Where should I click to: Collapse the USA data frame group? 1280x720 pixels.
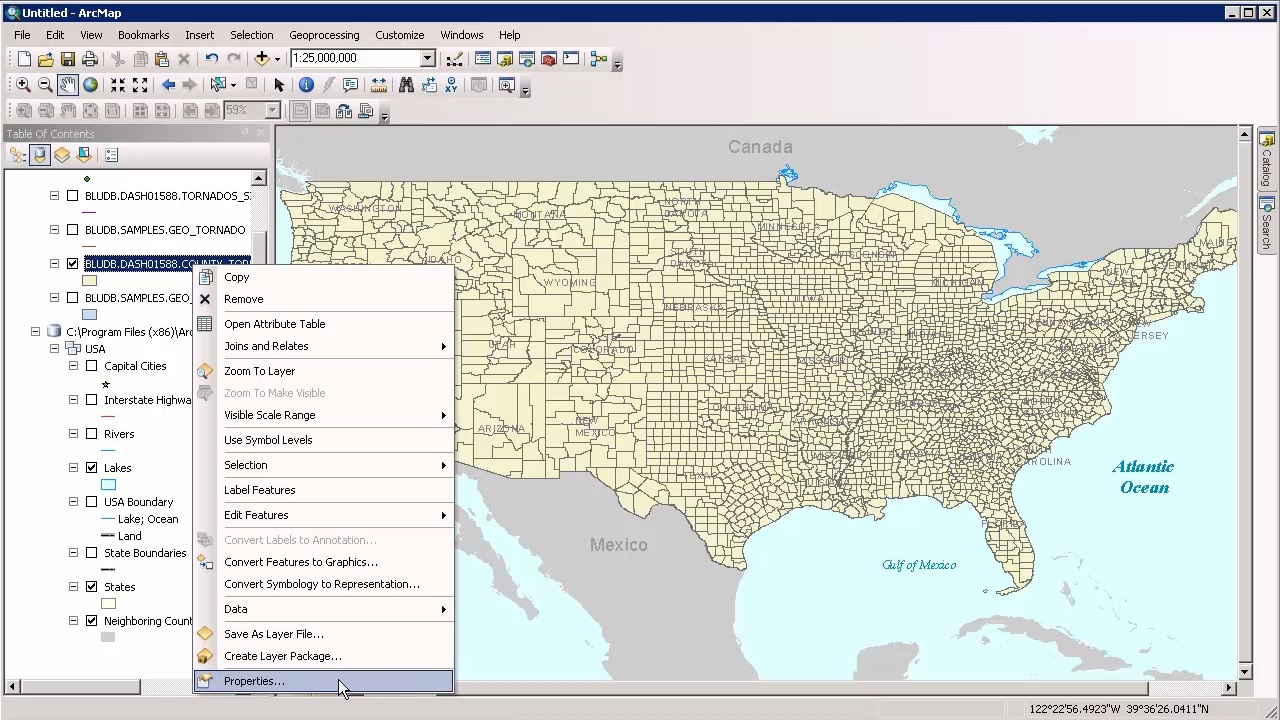coord(54,349)
